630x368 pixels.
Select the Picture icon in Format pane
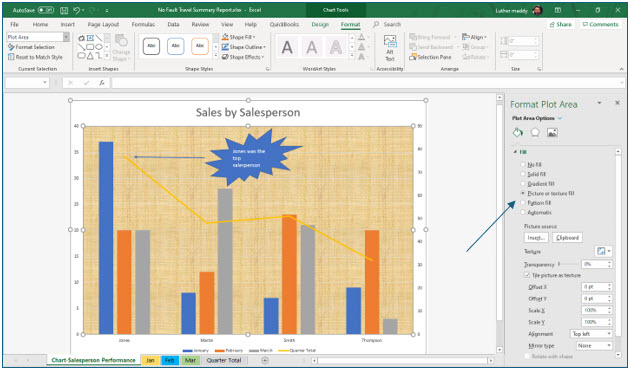coord(552,133)
